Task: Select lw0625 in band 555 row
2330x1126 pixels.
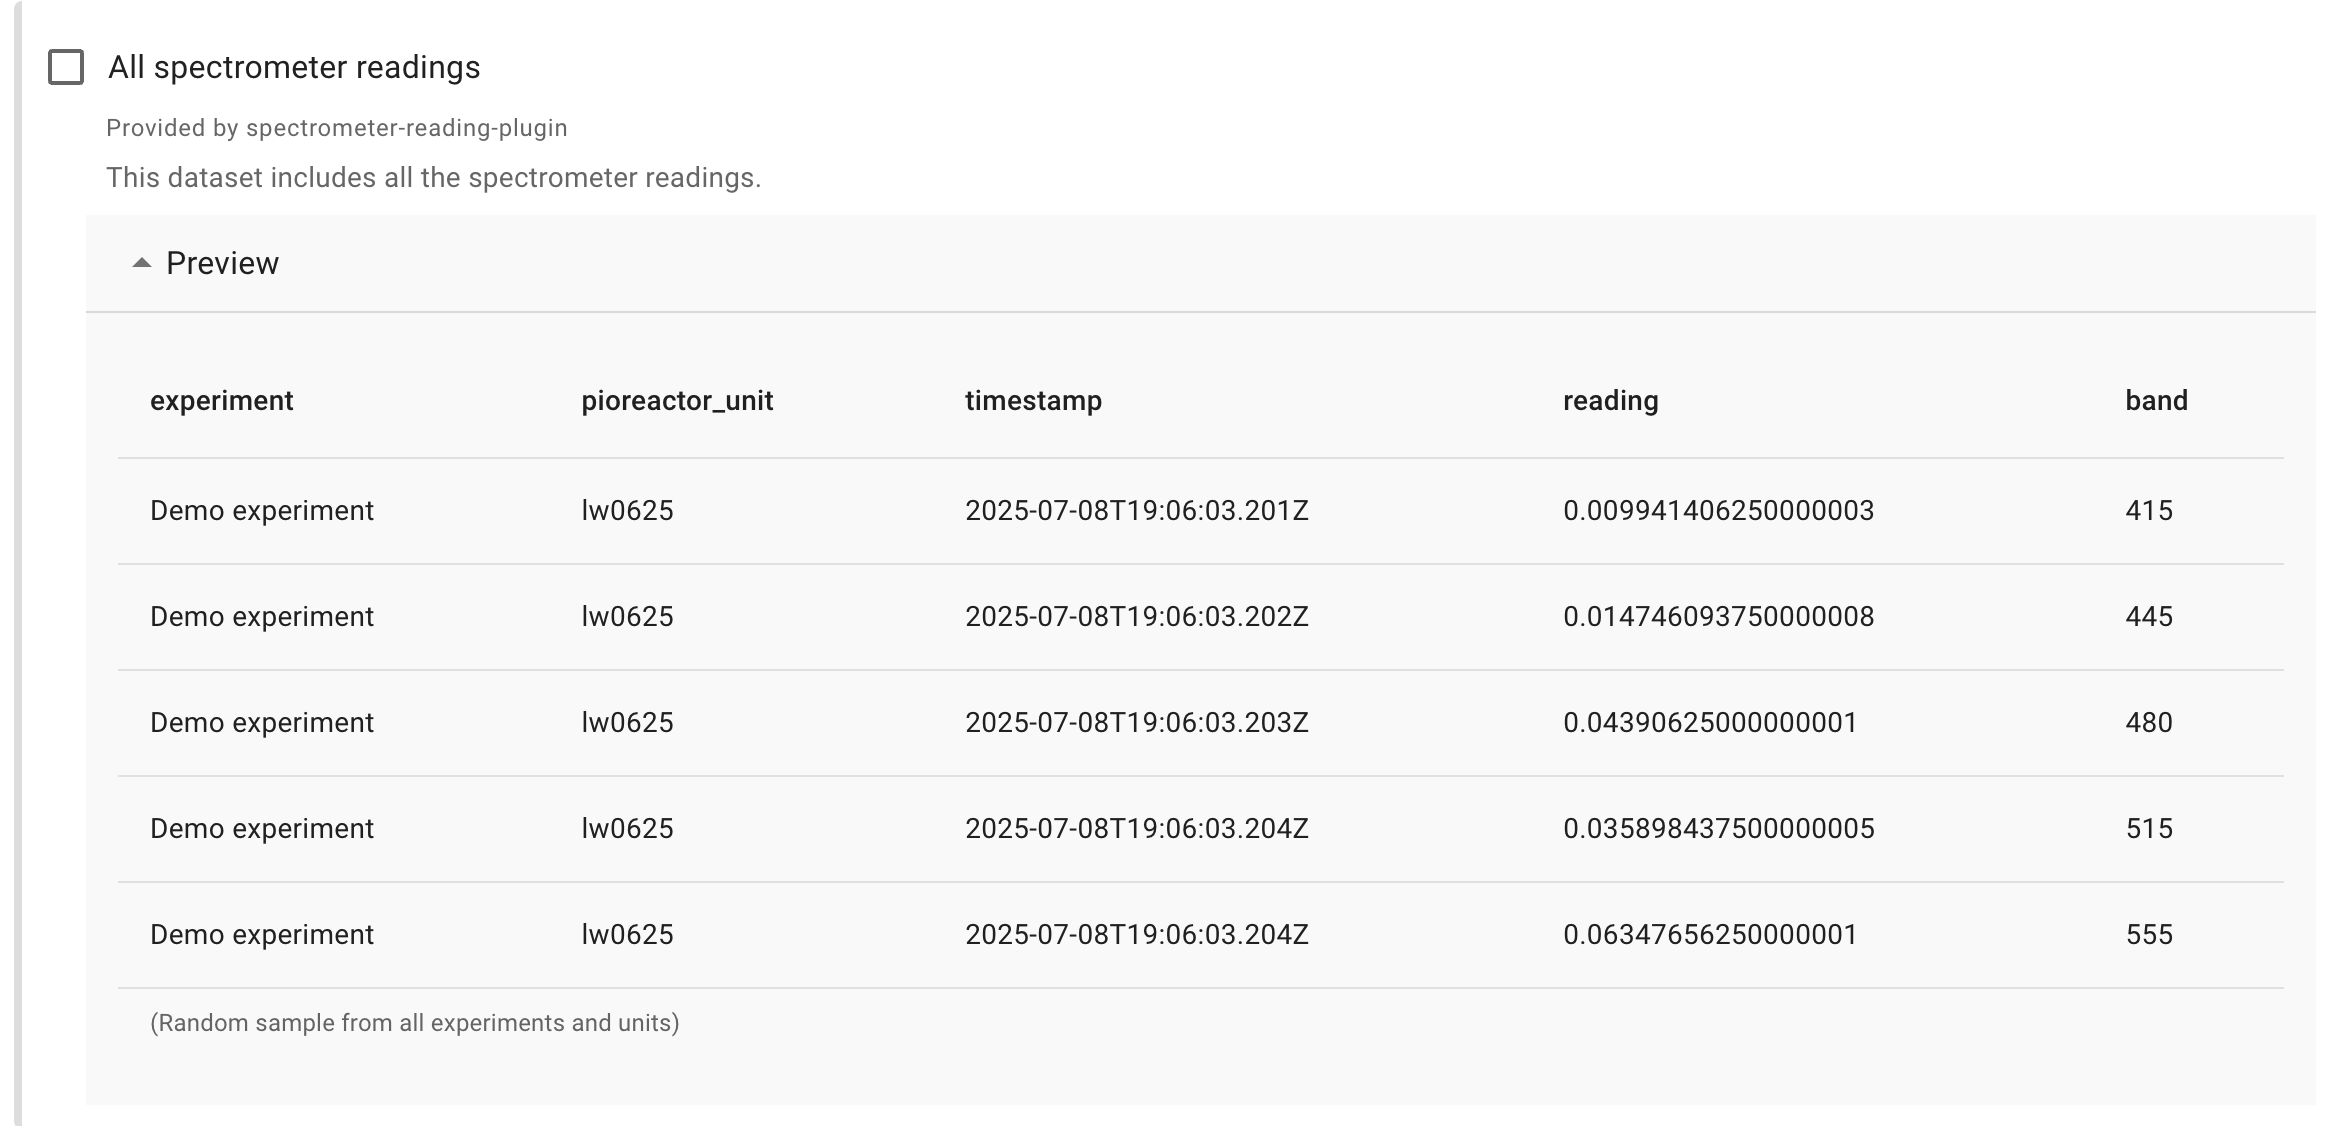Action: pos(627,935)
